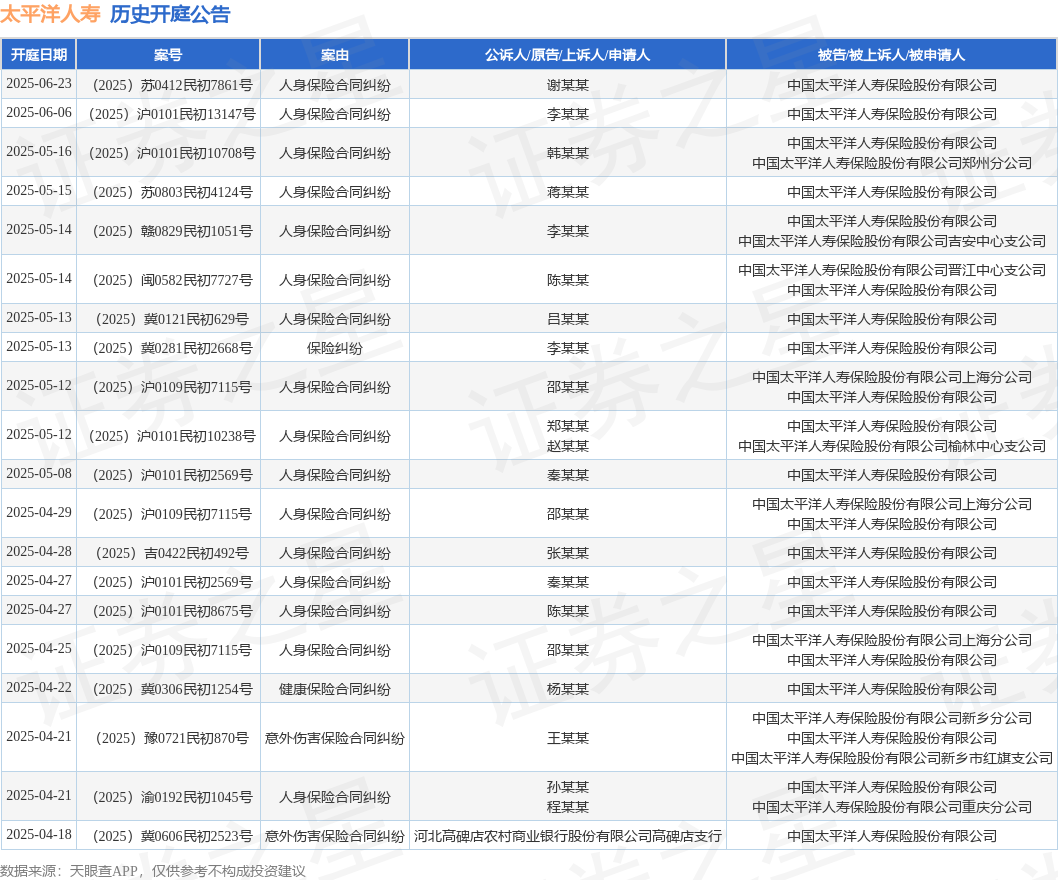Click defendant 重庆分公司 entry
Image resolution: width=1058 pixels, height=880 pixels.
coord(891,807)
